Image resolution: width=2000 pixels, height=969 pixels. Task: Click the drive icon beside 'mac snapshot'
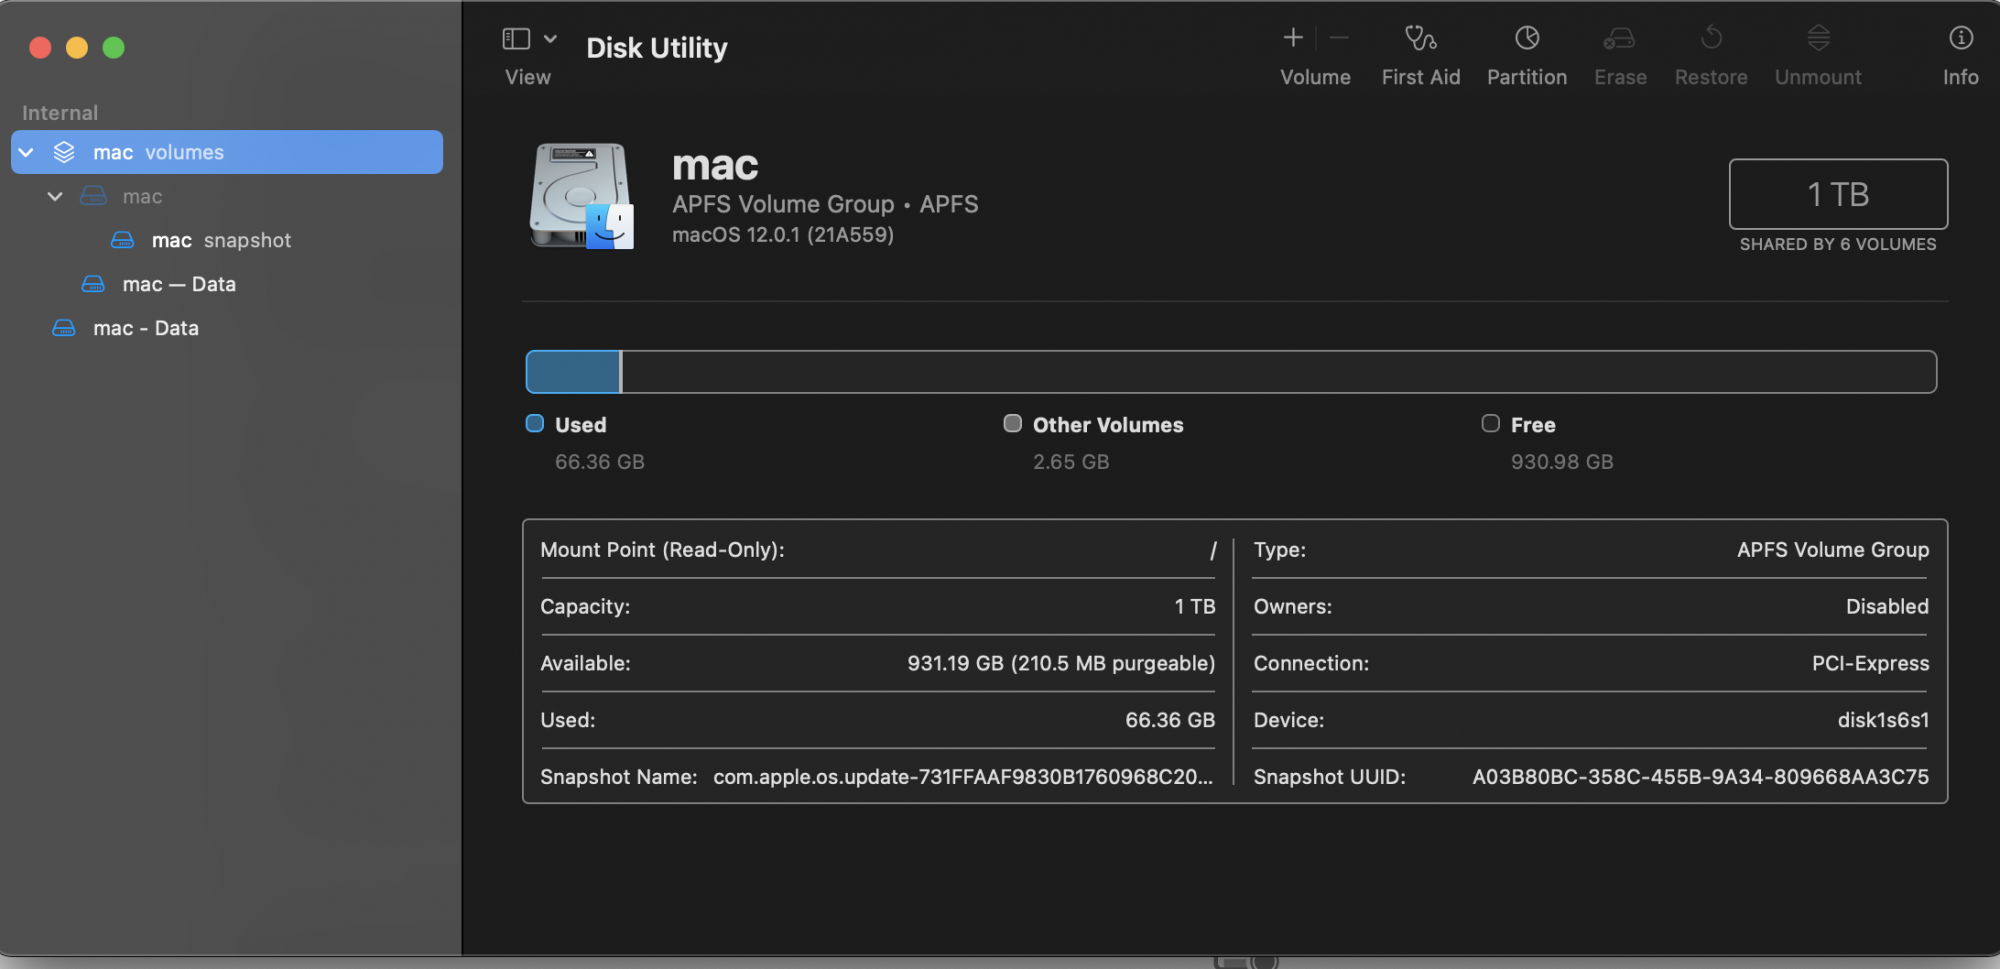coord(122,240)
